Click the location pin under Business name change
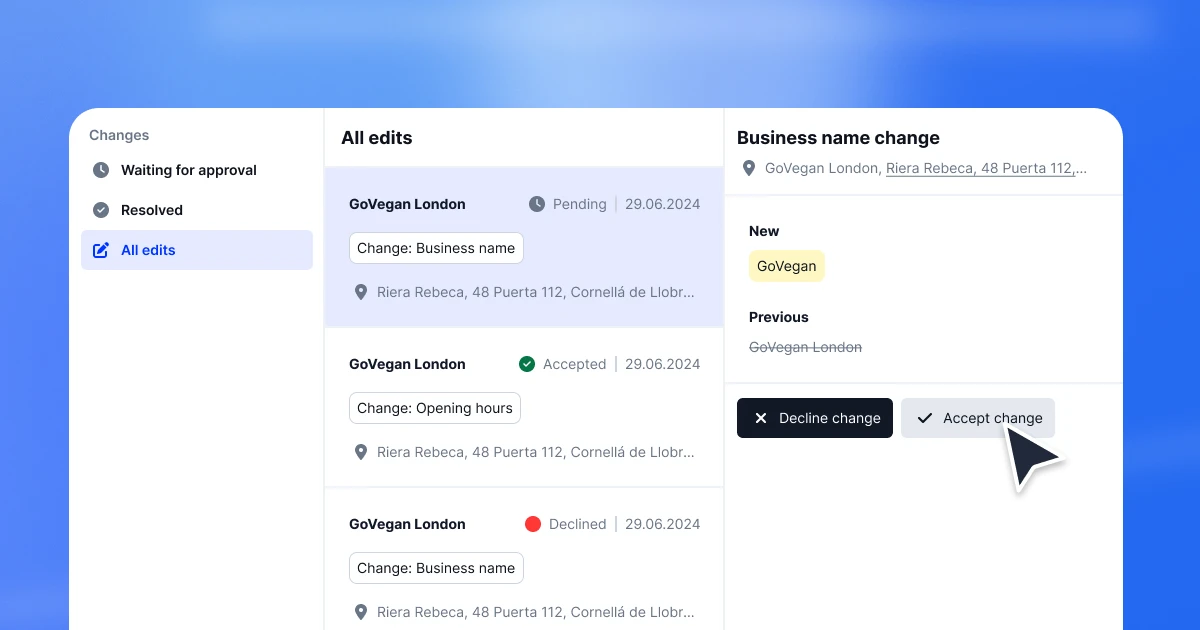 [x=749, y=168]
